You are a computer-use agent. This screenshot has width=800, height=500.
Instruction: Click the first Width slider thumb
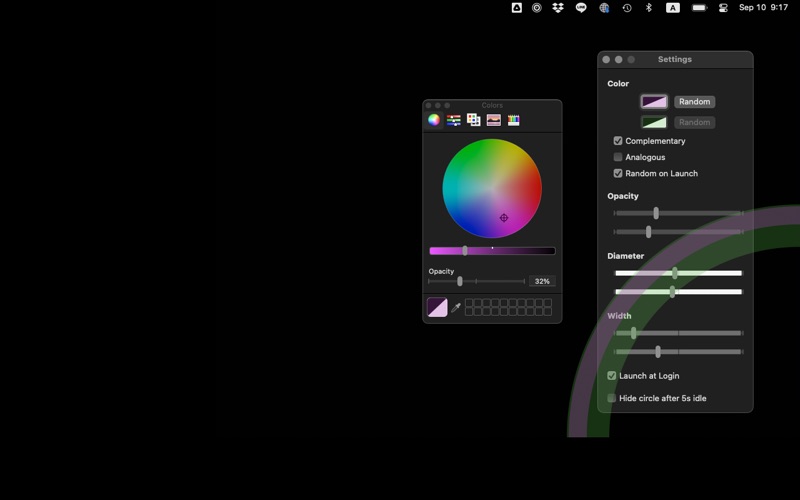point(633,333)
